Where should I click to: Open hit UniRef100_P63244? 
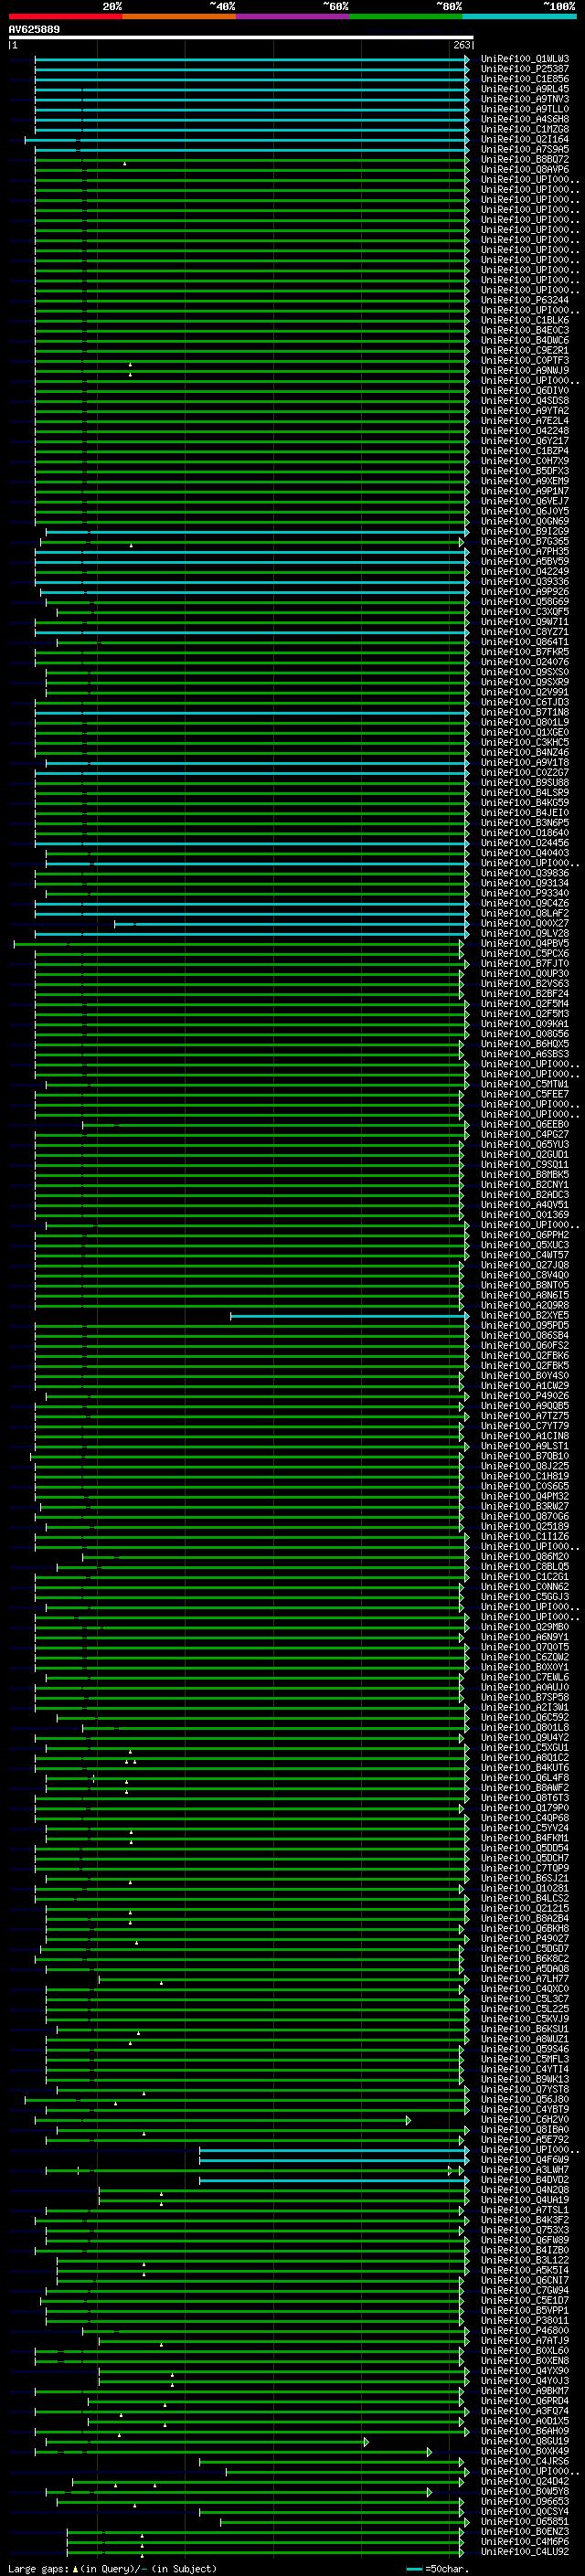tap(525, 300)
